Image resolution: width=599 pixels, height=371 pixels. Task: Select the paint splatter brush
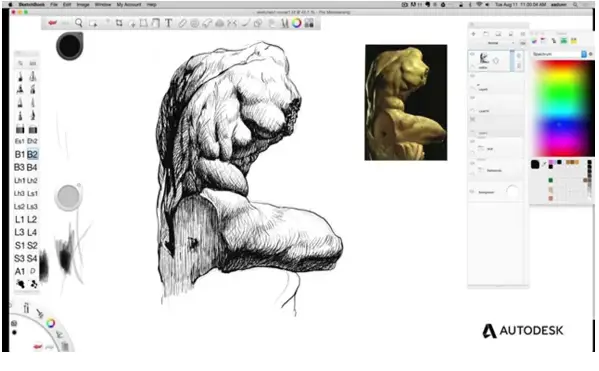pyautogui.click(x=20, y=284)
